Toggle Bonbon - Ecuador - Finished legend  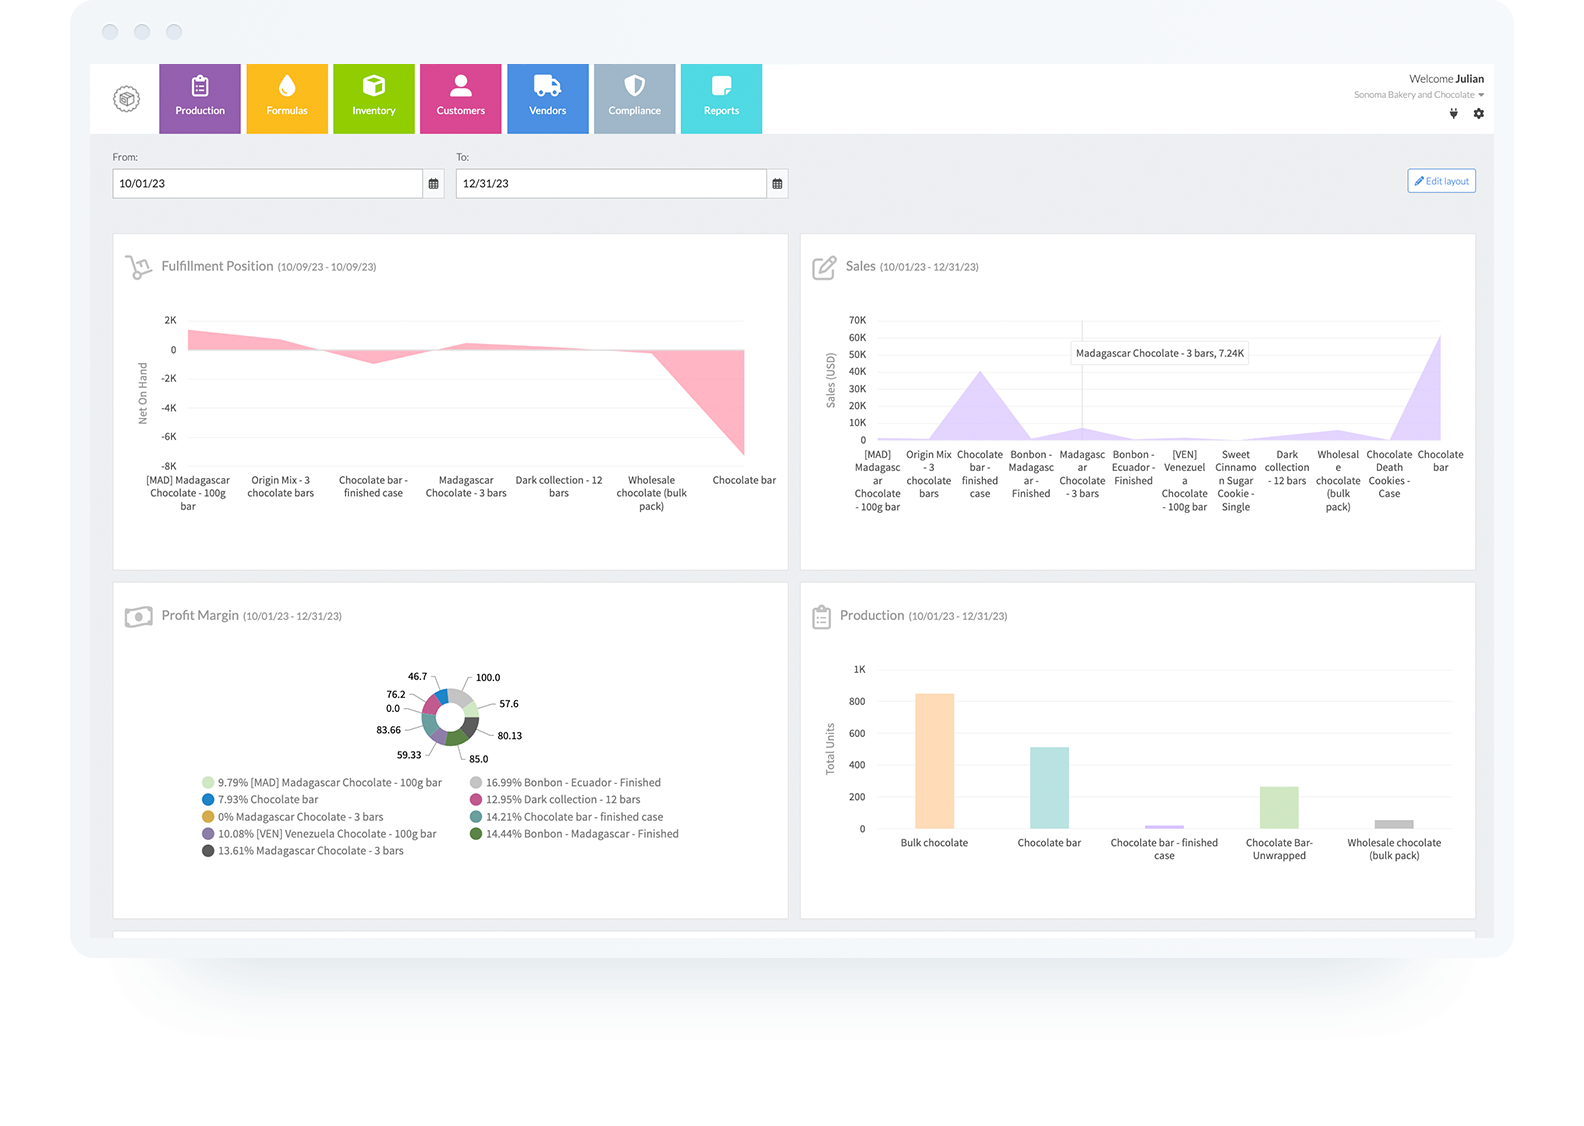coord(565,783)
